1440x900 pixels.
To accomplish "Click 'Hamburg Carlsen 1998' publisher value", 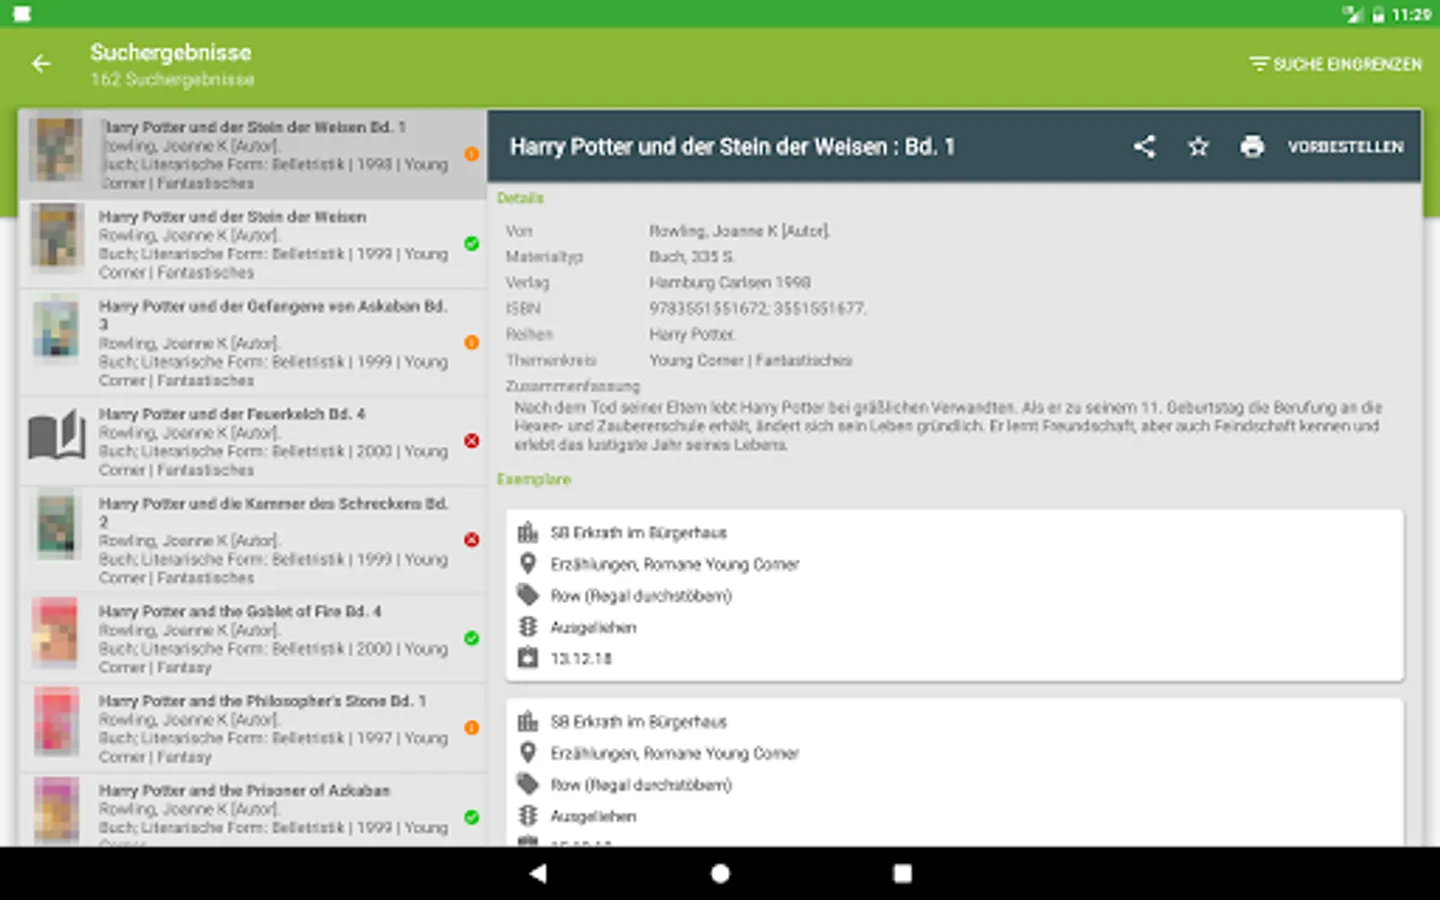I will coord(729,282).
